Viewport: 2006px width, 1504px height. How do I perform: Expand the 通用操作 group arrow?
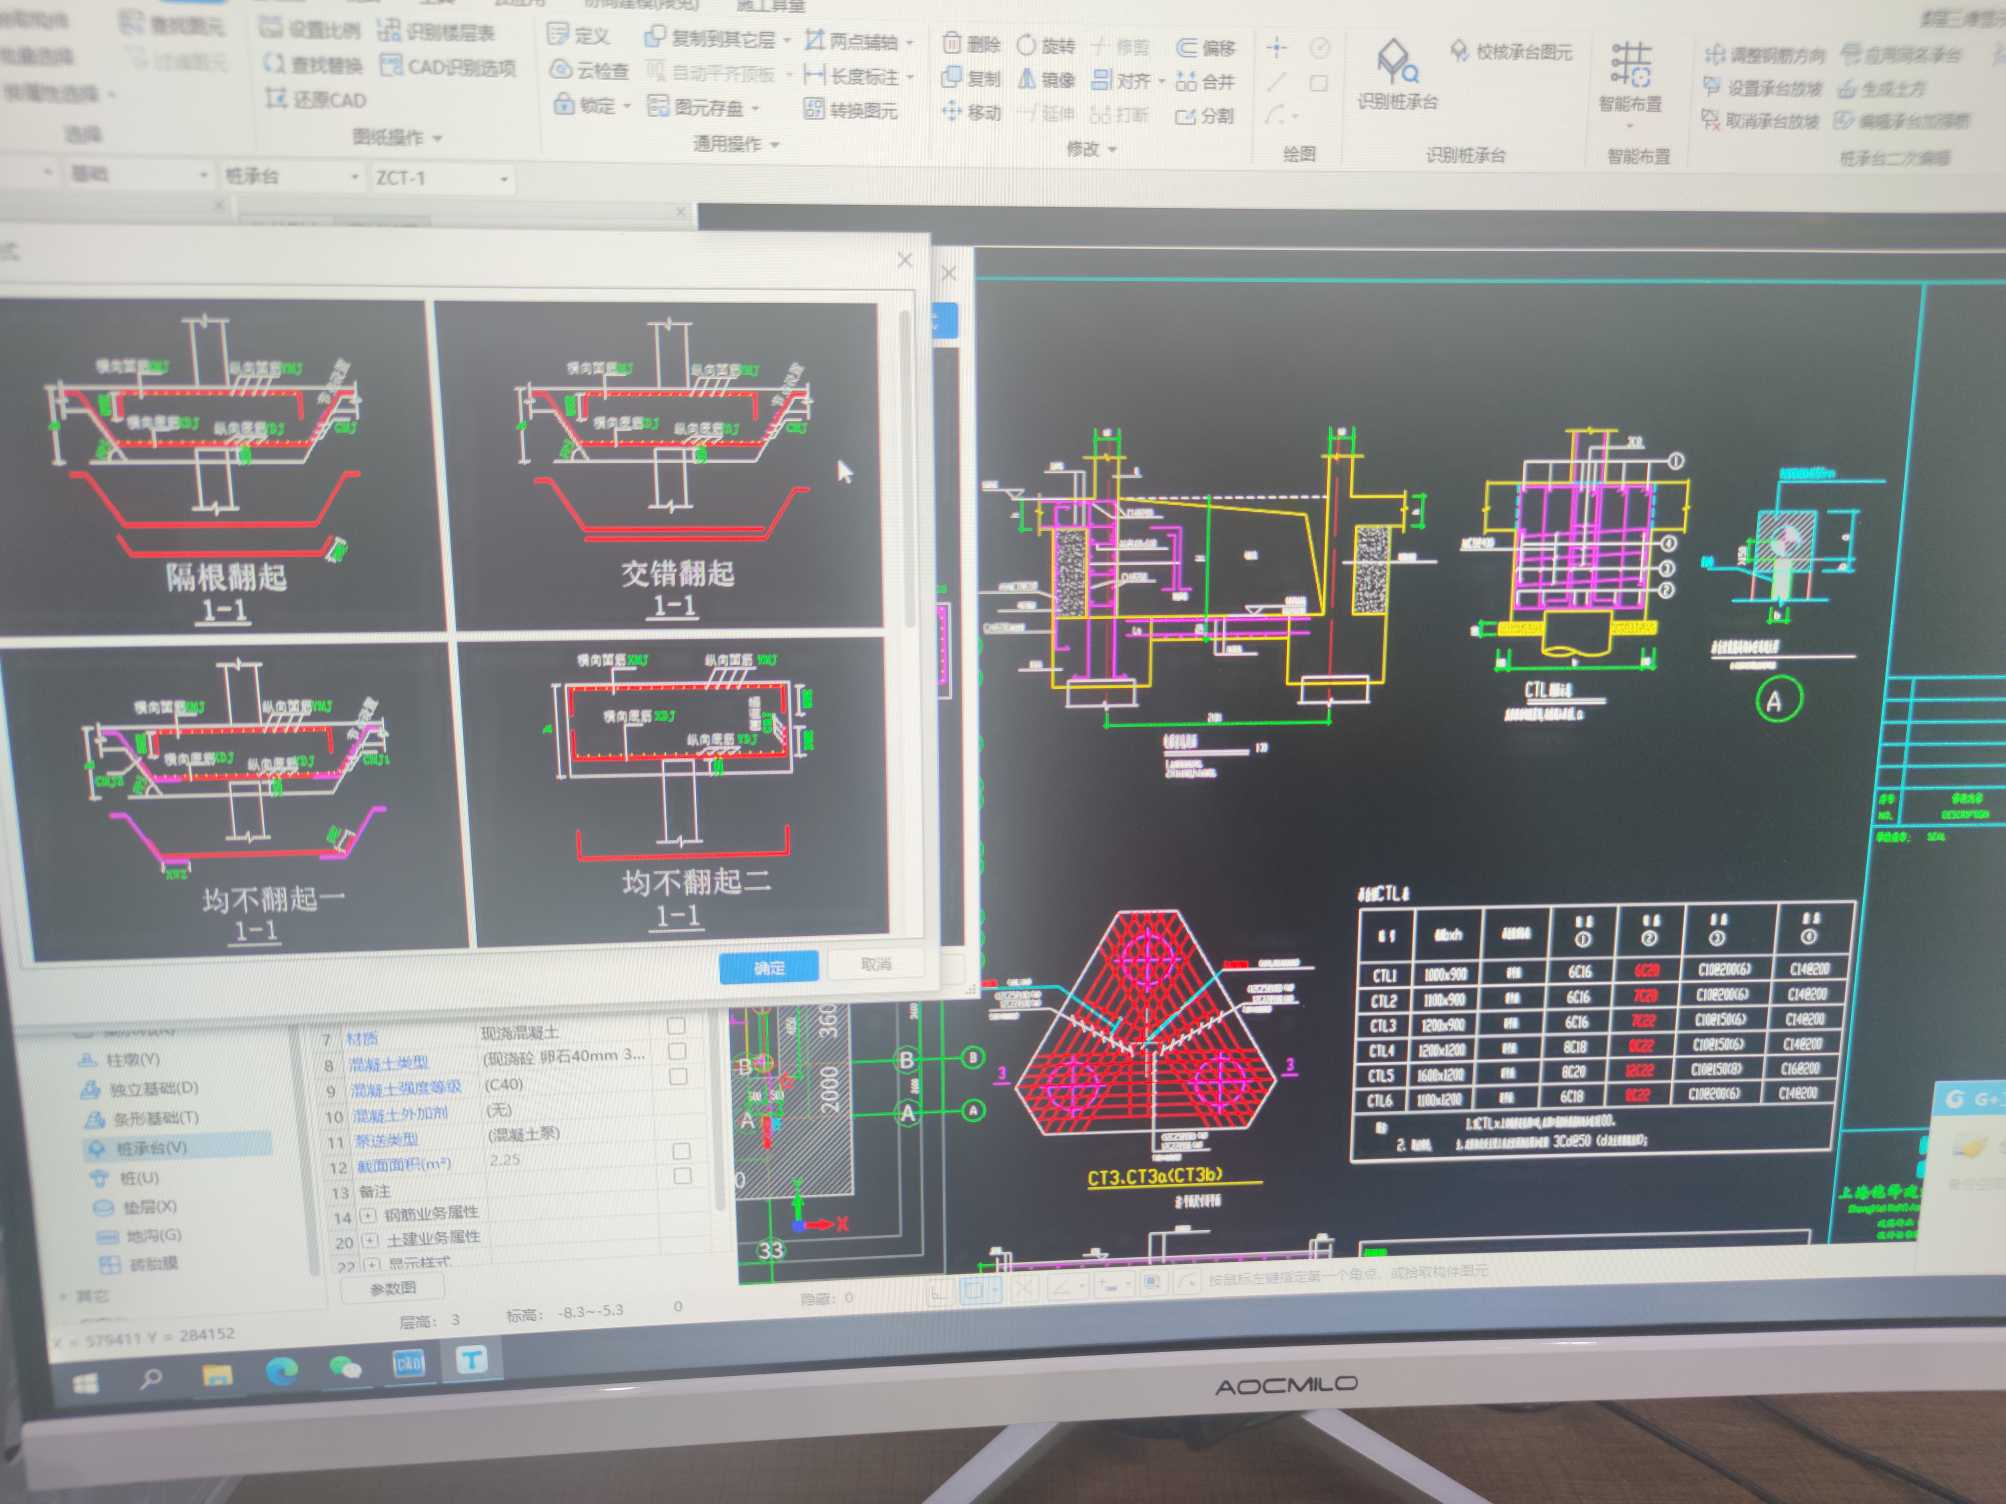tap(775, 145)
